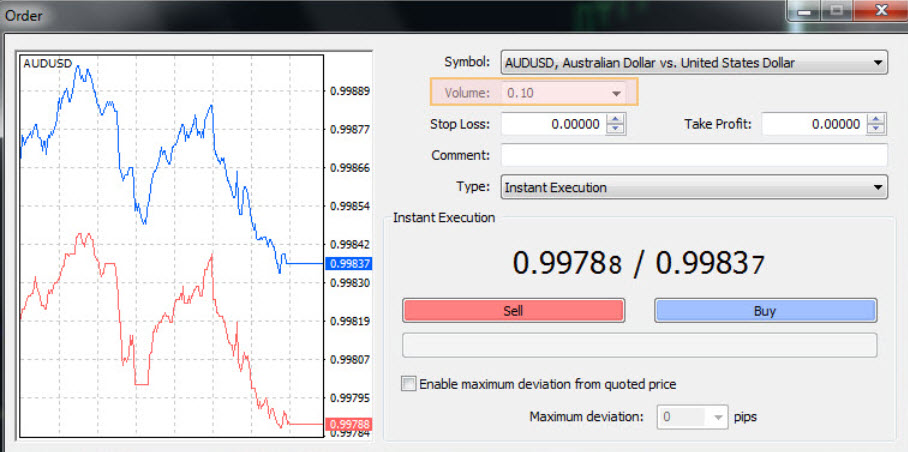908x452 pixels.
Task: Click the Take Profit value field
Action: pos(814,124)
